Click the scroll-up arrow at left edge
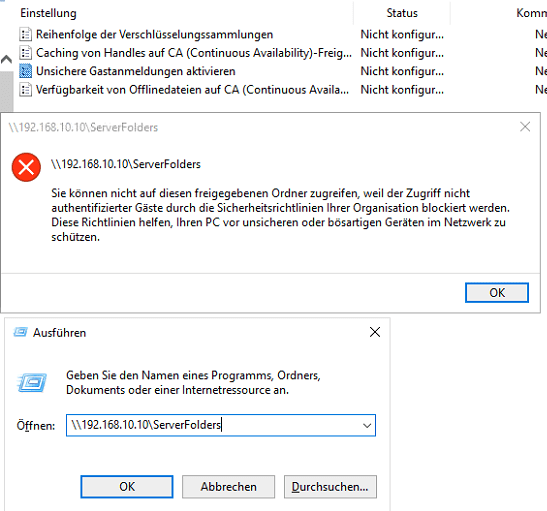Viewport: 547px width, 511px height. [x=6, y=60]
